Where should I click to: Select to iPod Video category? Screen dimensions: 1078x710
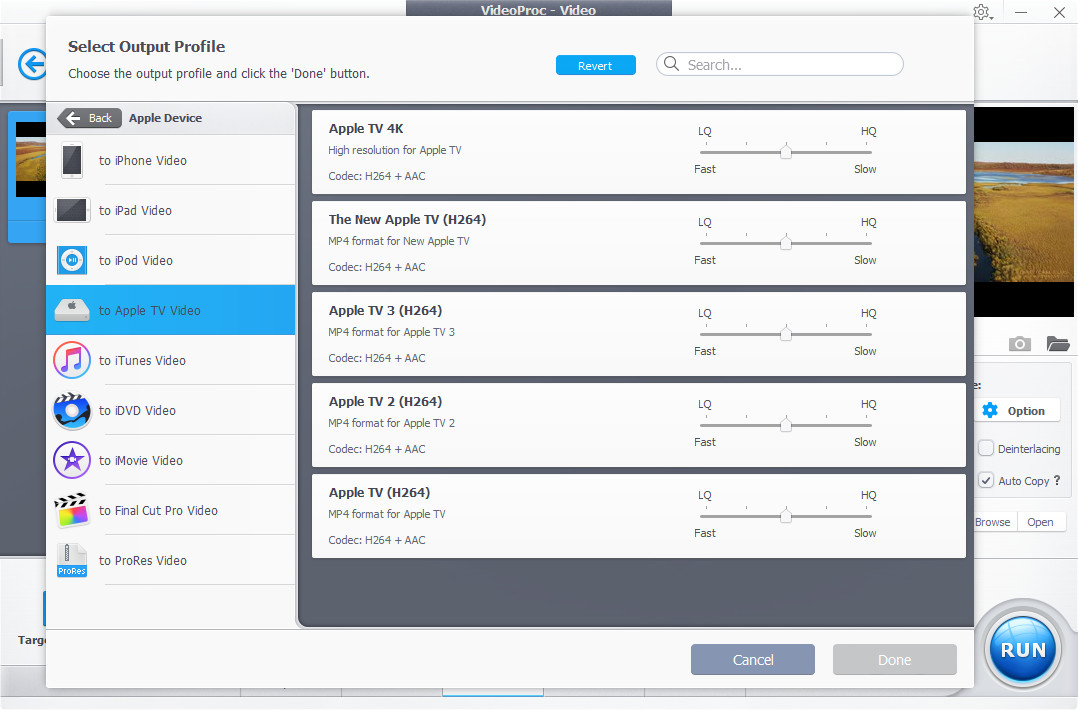point(170,260)
